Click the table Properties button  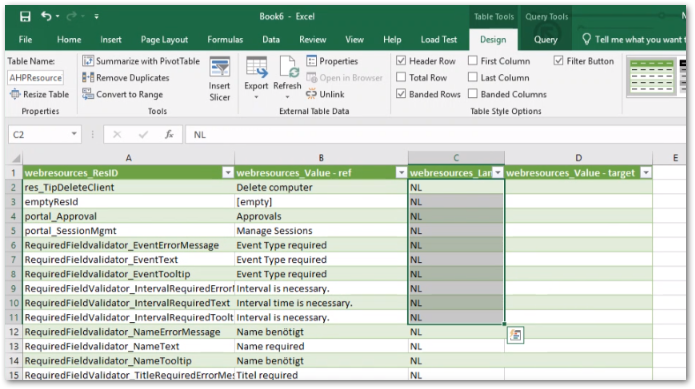click(x=332, y=61)
